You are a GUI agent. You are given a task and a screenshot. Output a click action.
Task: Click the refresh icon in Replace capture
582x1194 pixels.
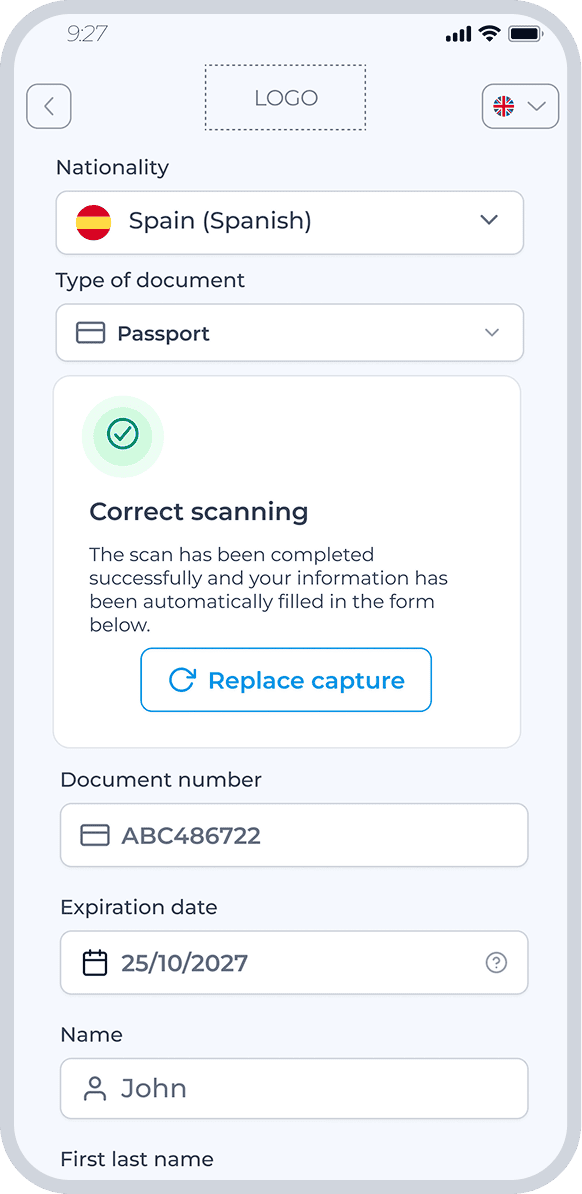(182, 680)
